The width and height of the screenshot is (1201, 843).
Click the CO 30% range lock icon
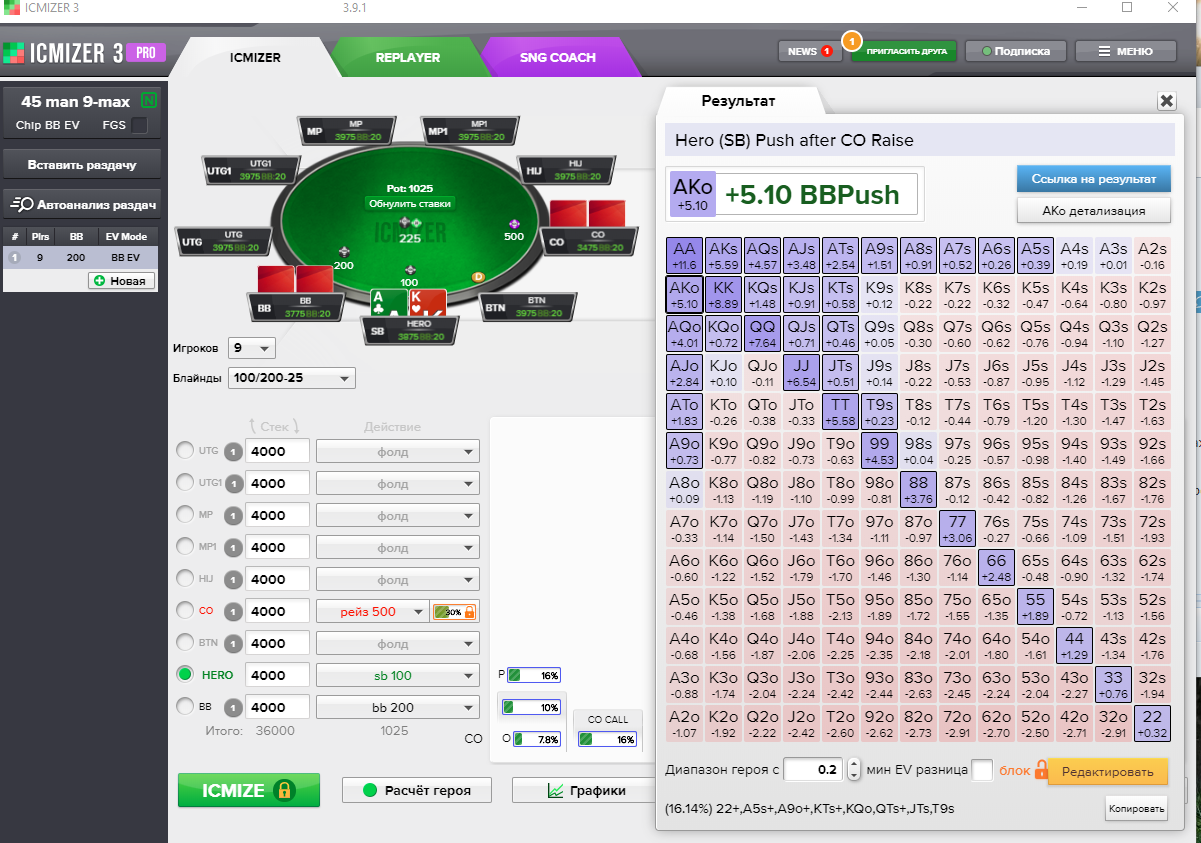click(468, 611)
